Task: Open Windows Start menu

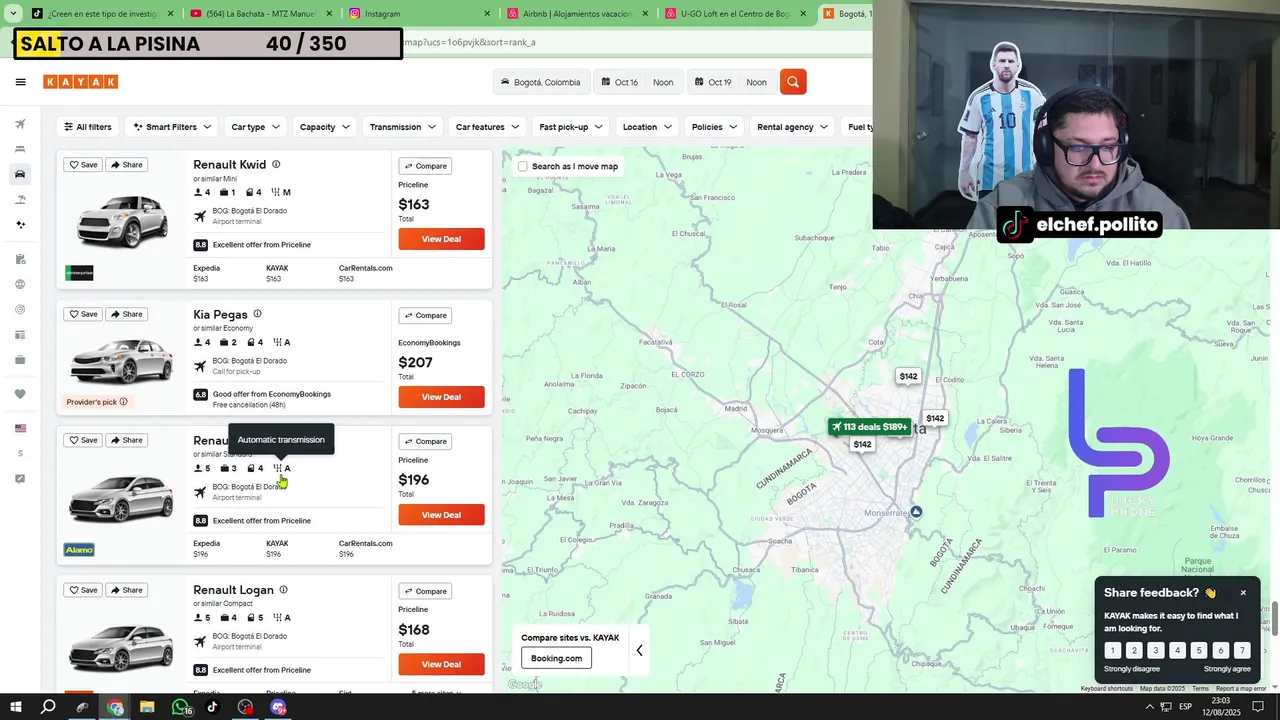Action: (15, 707)
